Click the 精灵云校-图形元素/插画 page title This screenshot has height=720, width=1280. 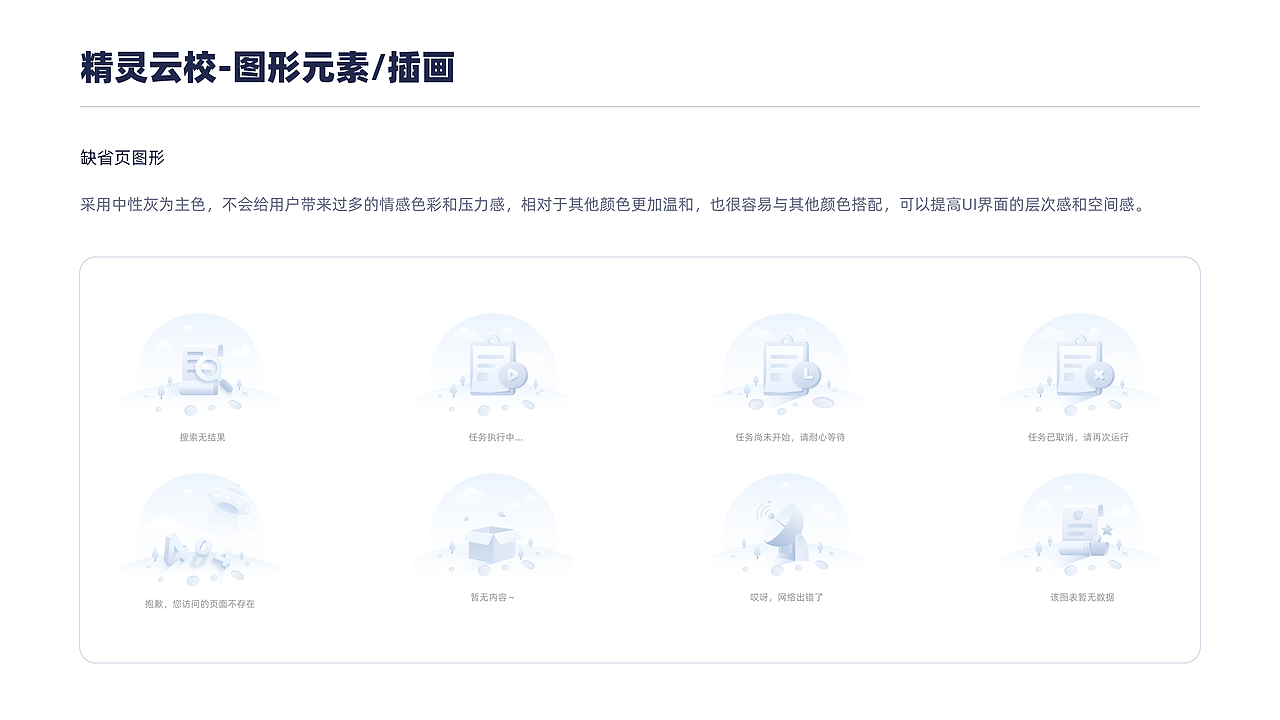(x=268, y=68)
